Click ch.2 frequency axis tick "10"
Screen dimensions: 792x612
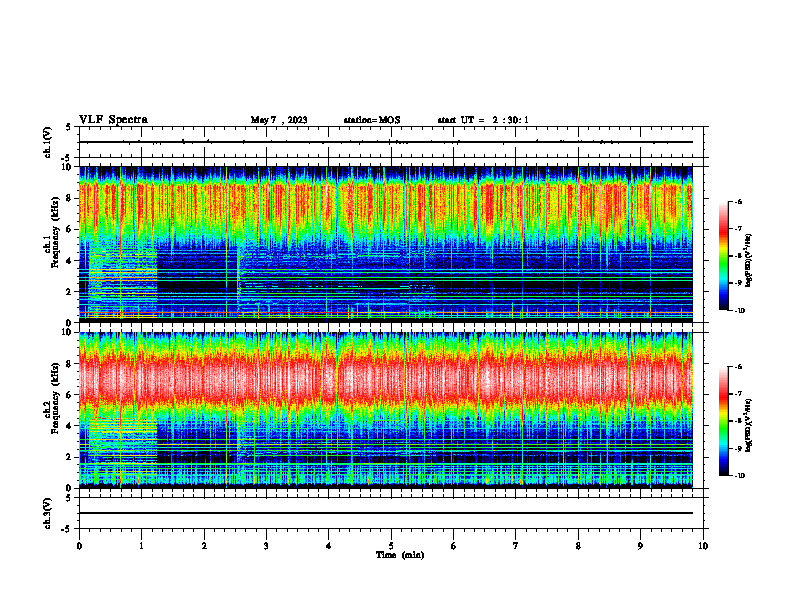click(66, 332)
